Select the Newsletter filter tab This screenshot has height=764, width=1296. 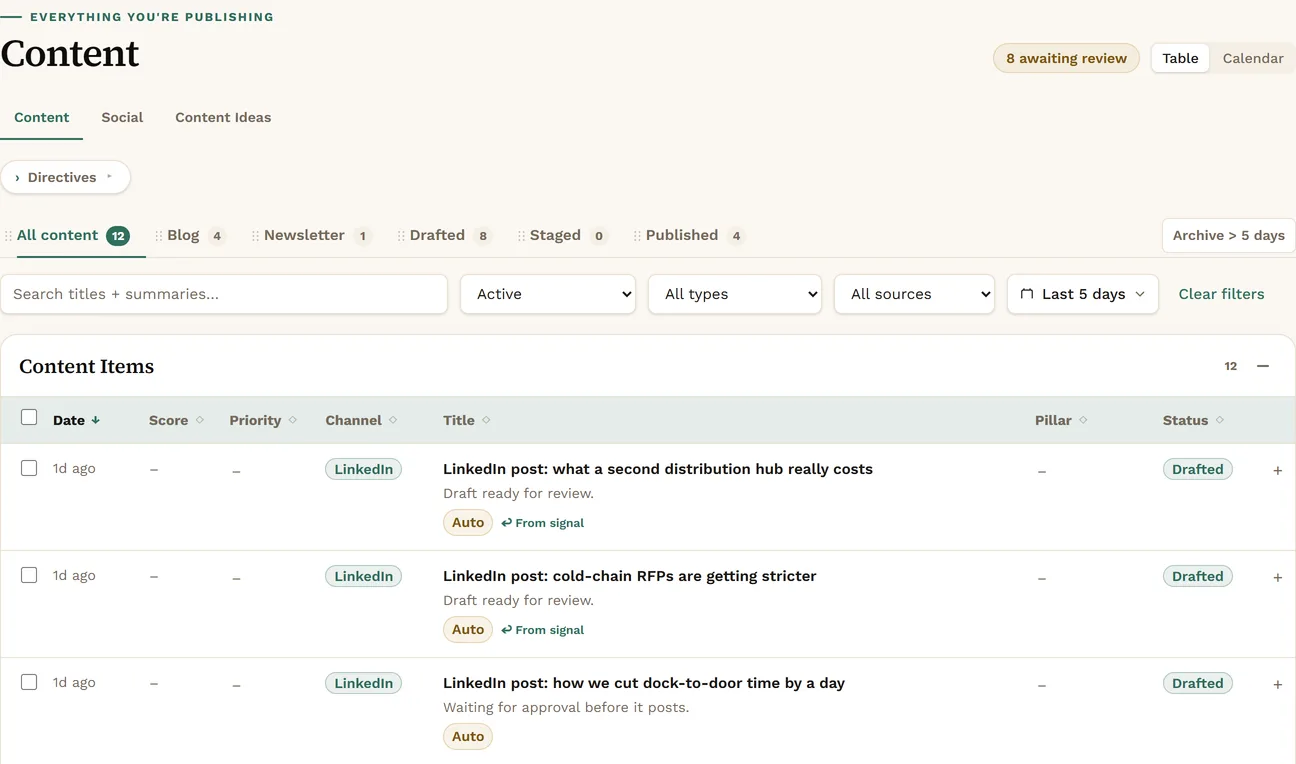(318, 236)
